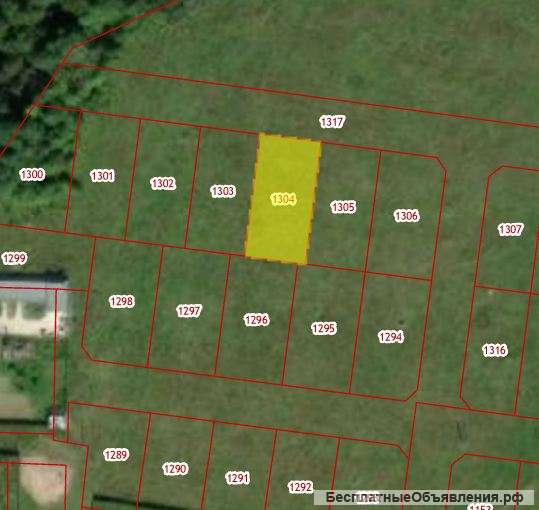Click parcel label 1295
The width and height of the screenshot is (539, 510).
[324, 328]
